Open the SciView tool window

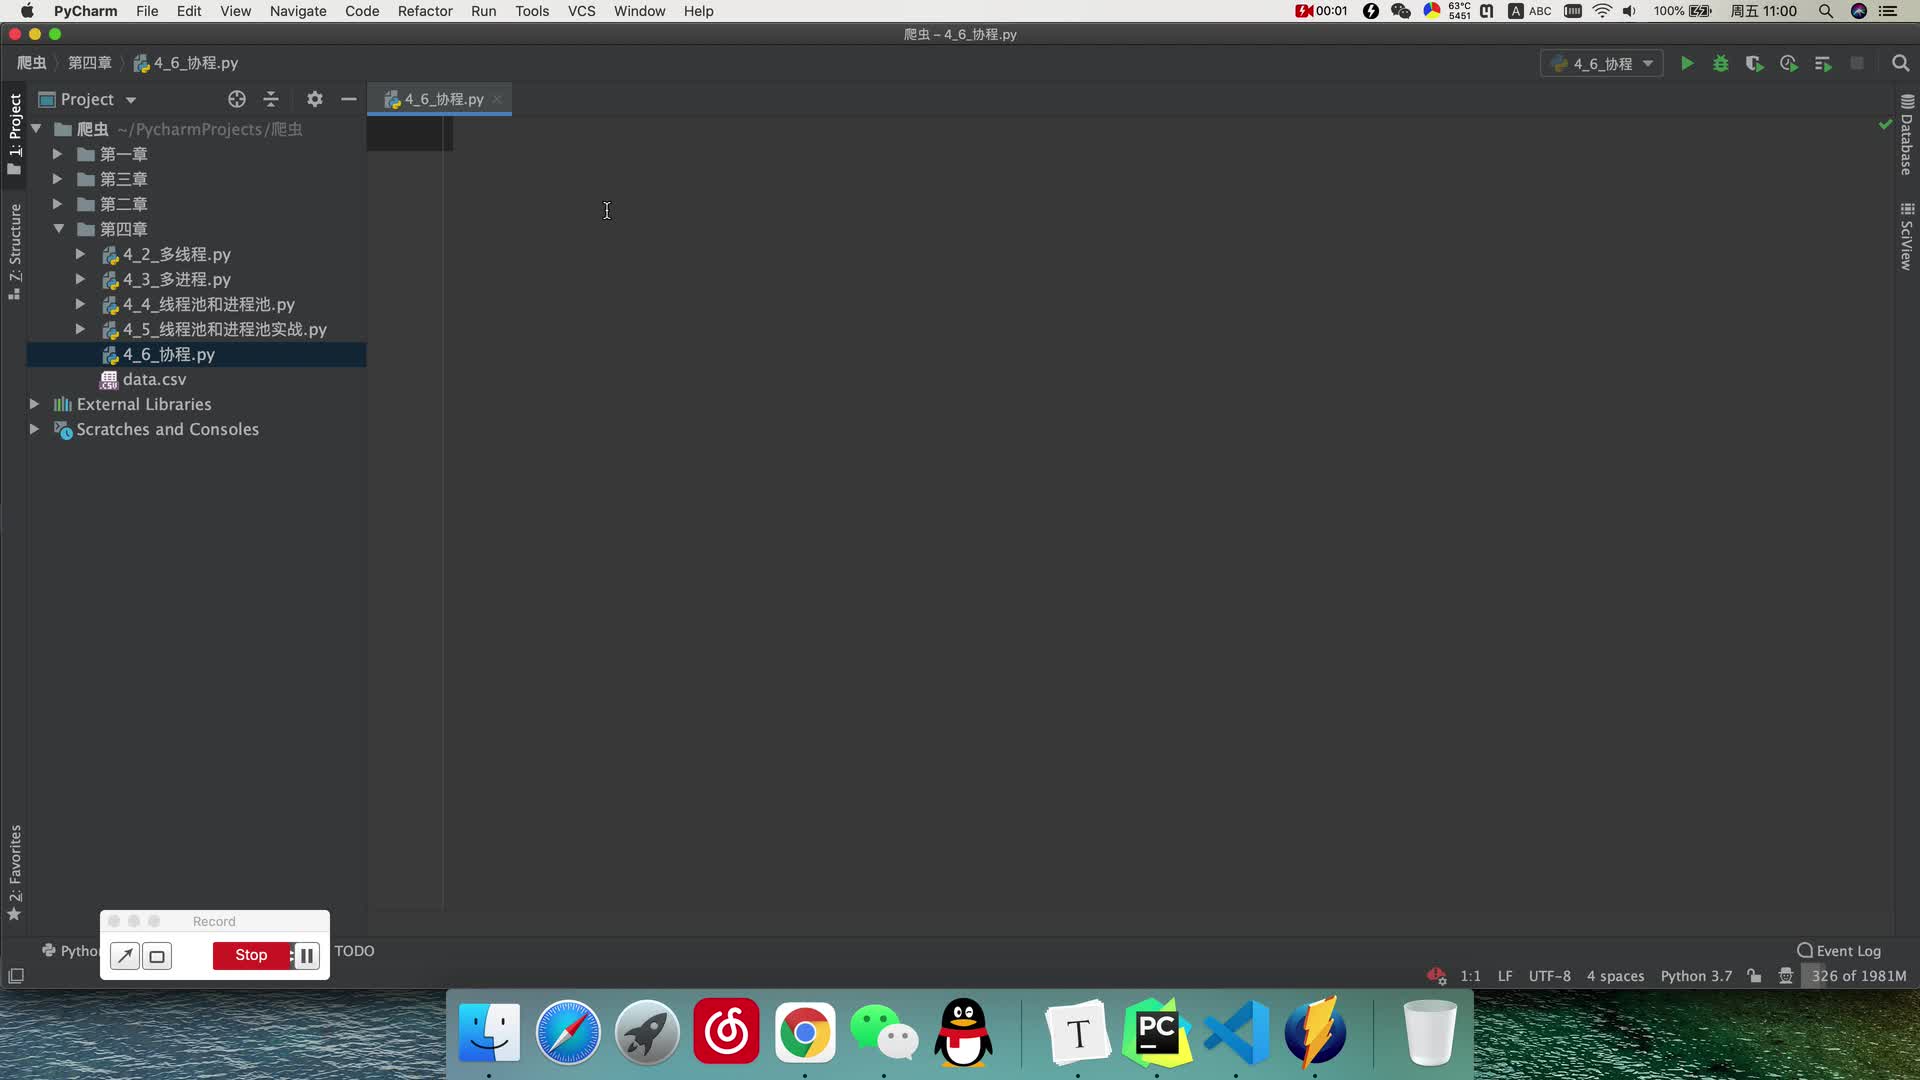coord(1907,237)
